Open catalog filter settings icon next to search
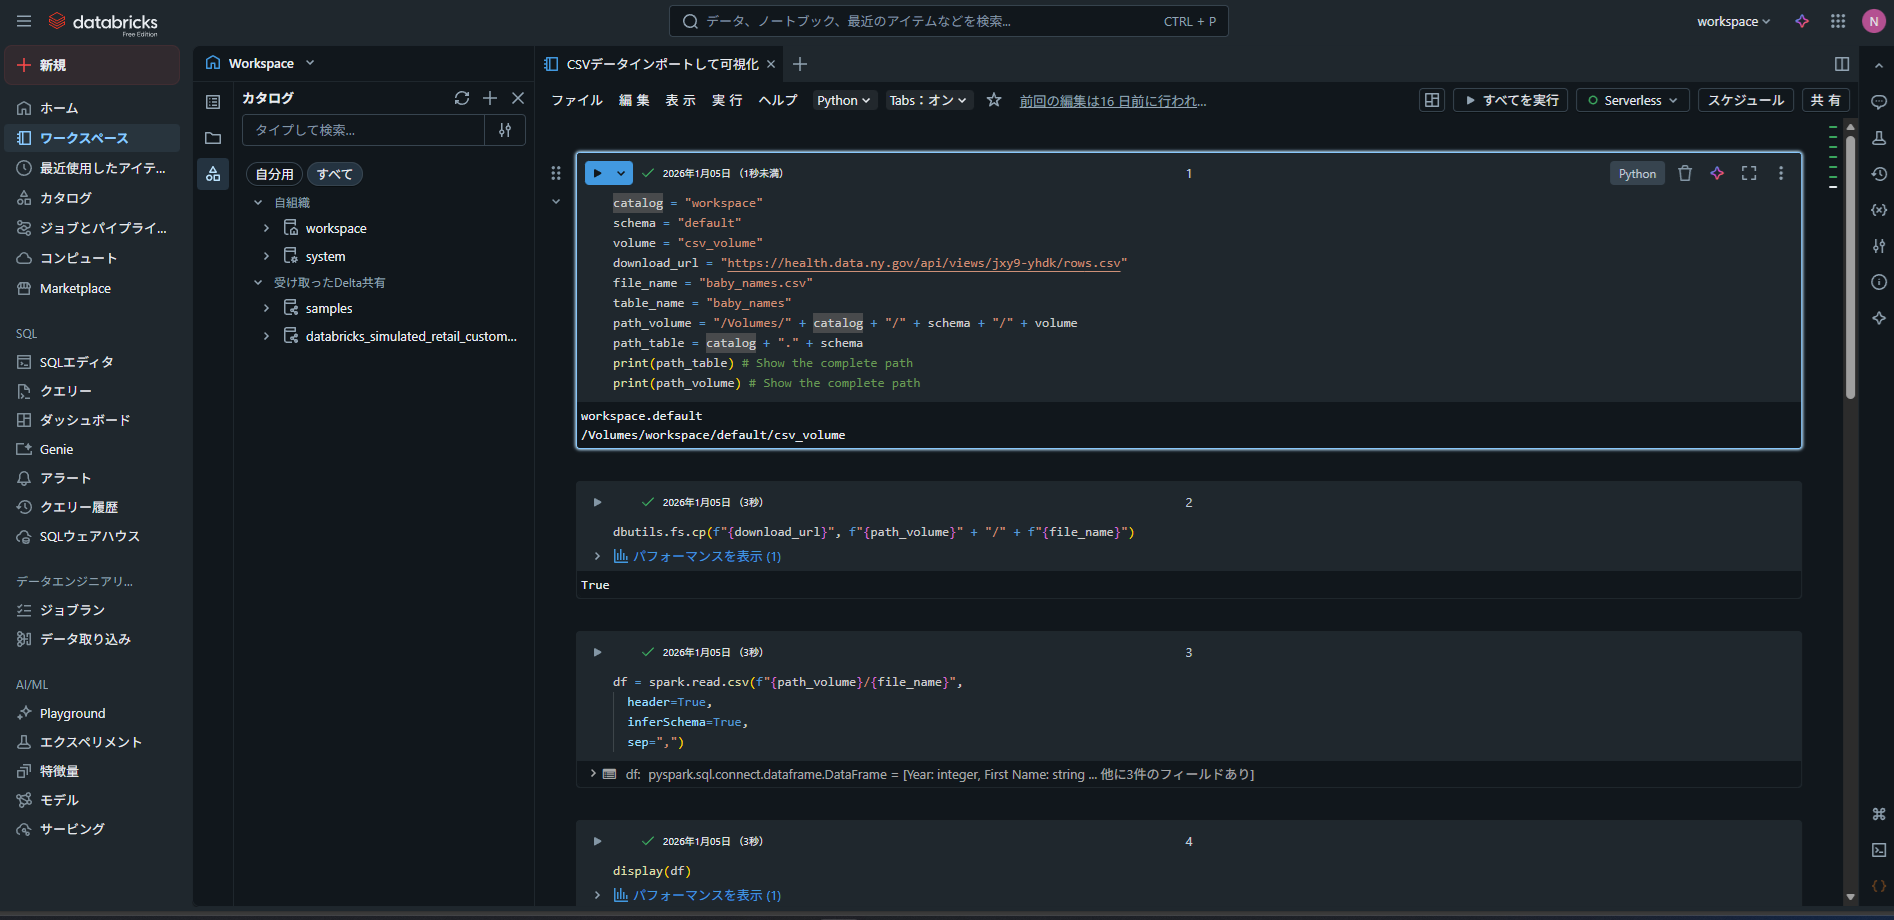The height and width of the screenshot is (920, 1894). tap(505, 129)
